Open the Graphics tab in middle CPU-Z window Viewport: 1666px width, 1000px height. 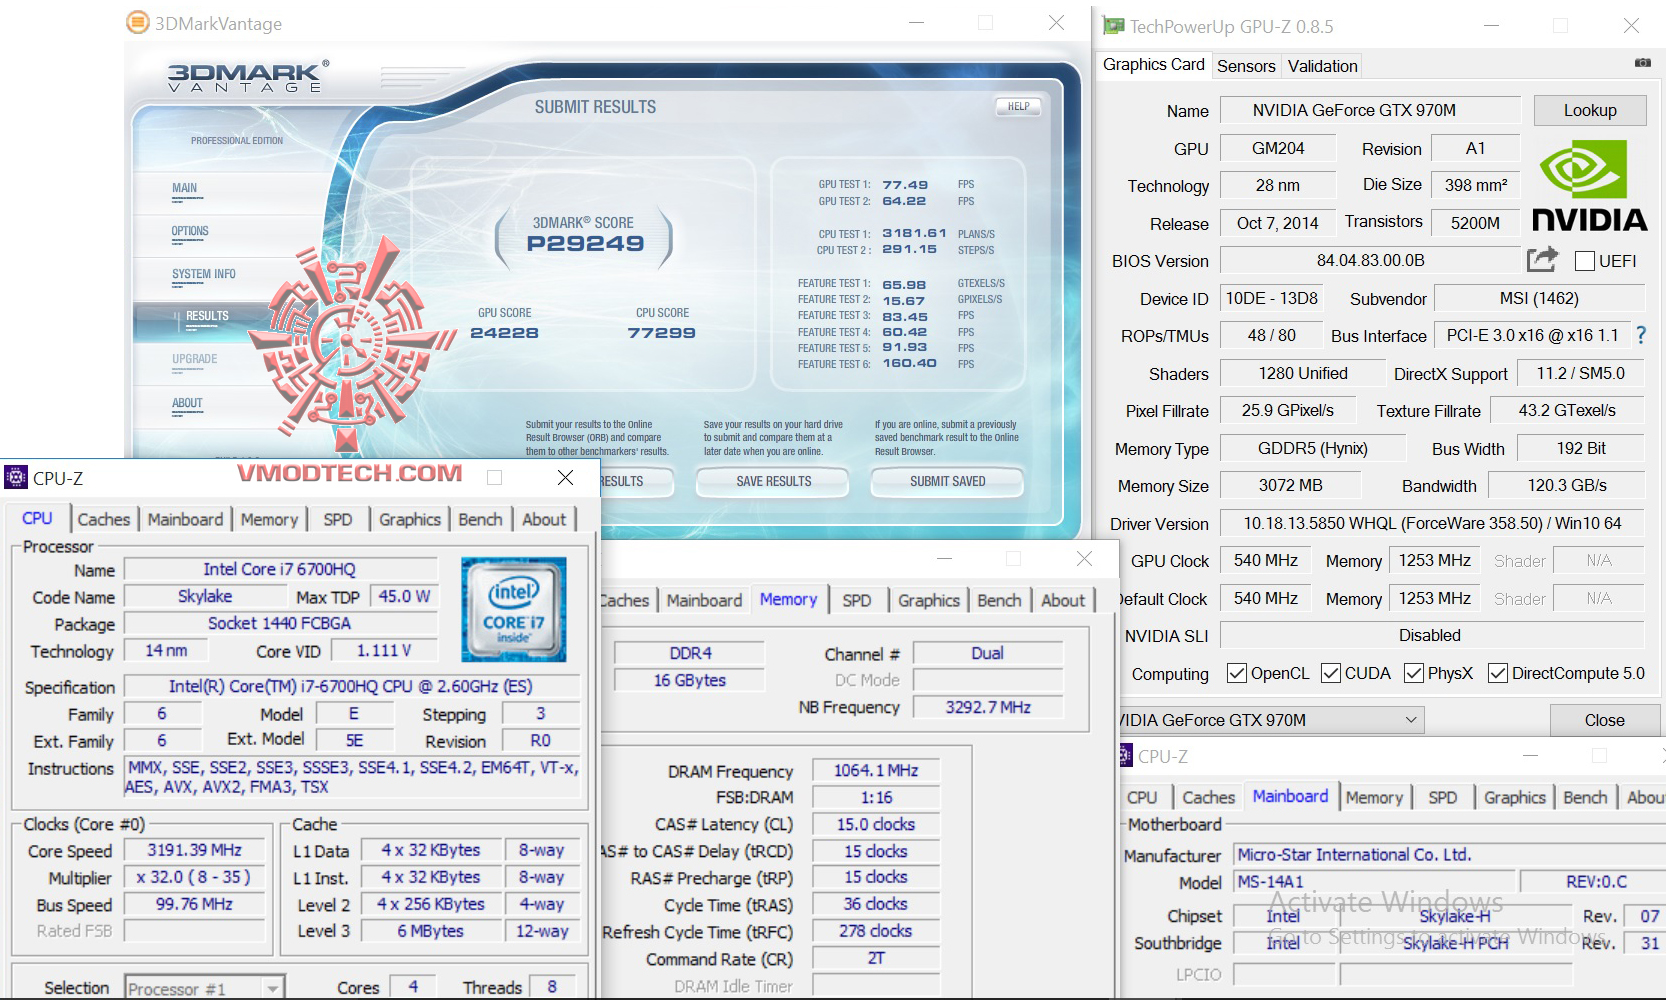point(928,600)
